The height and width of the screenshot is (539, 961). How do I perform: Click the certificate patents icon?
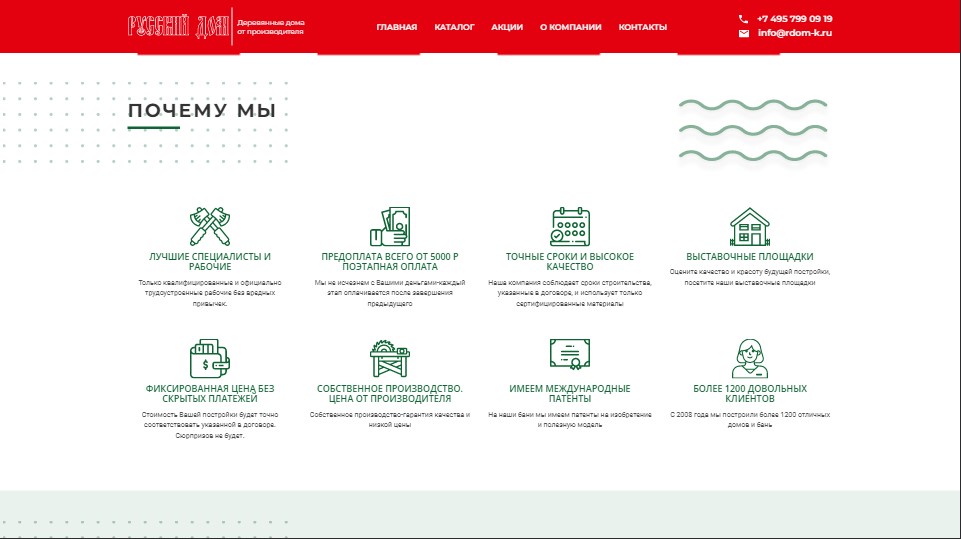pyautogui.click(x=570, y=357)
